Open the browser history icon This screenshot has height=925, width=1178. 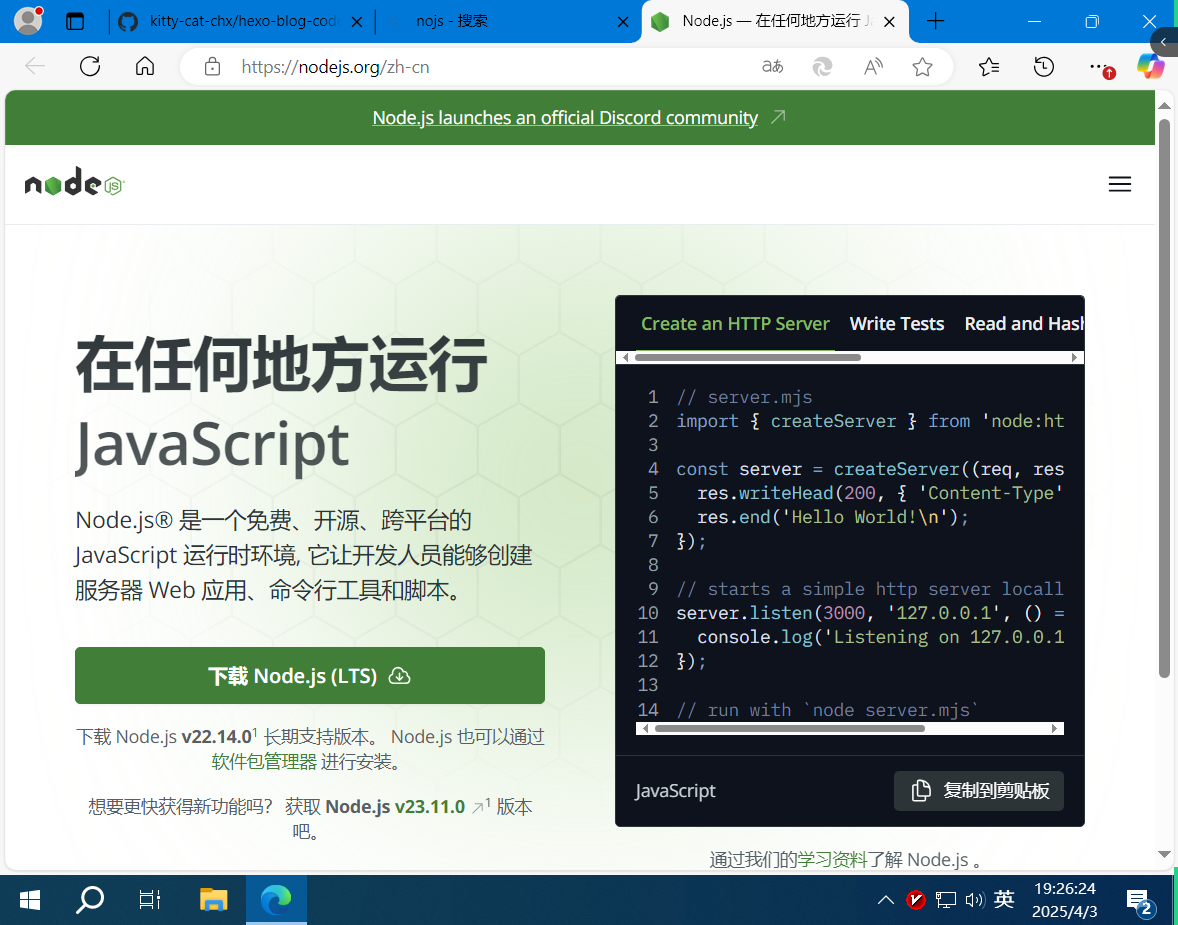point(1044,67)
